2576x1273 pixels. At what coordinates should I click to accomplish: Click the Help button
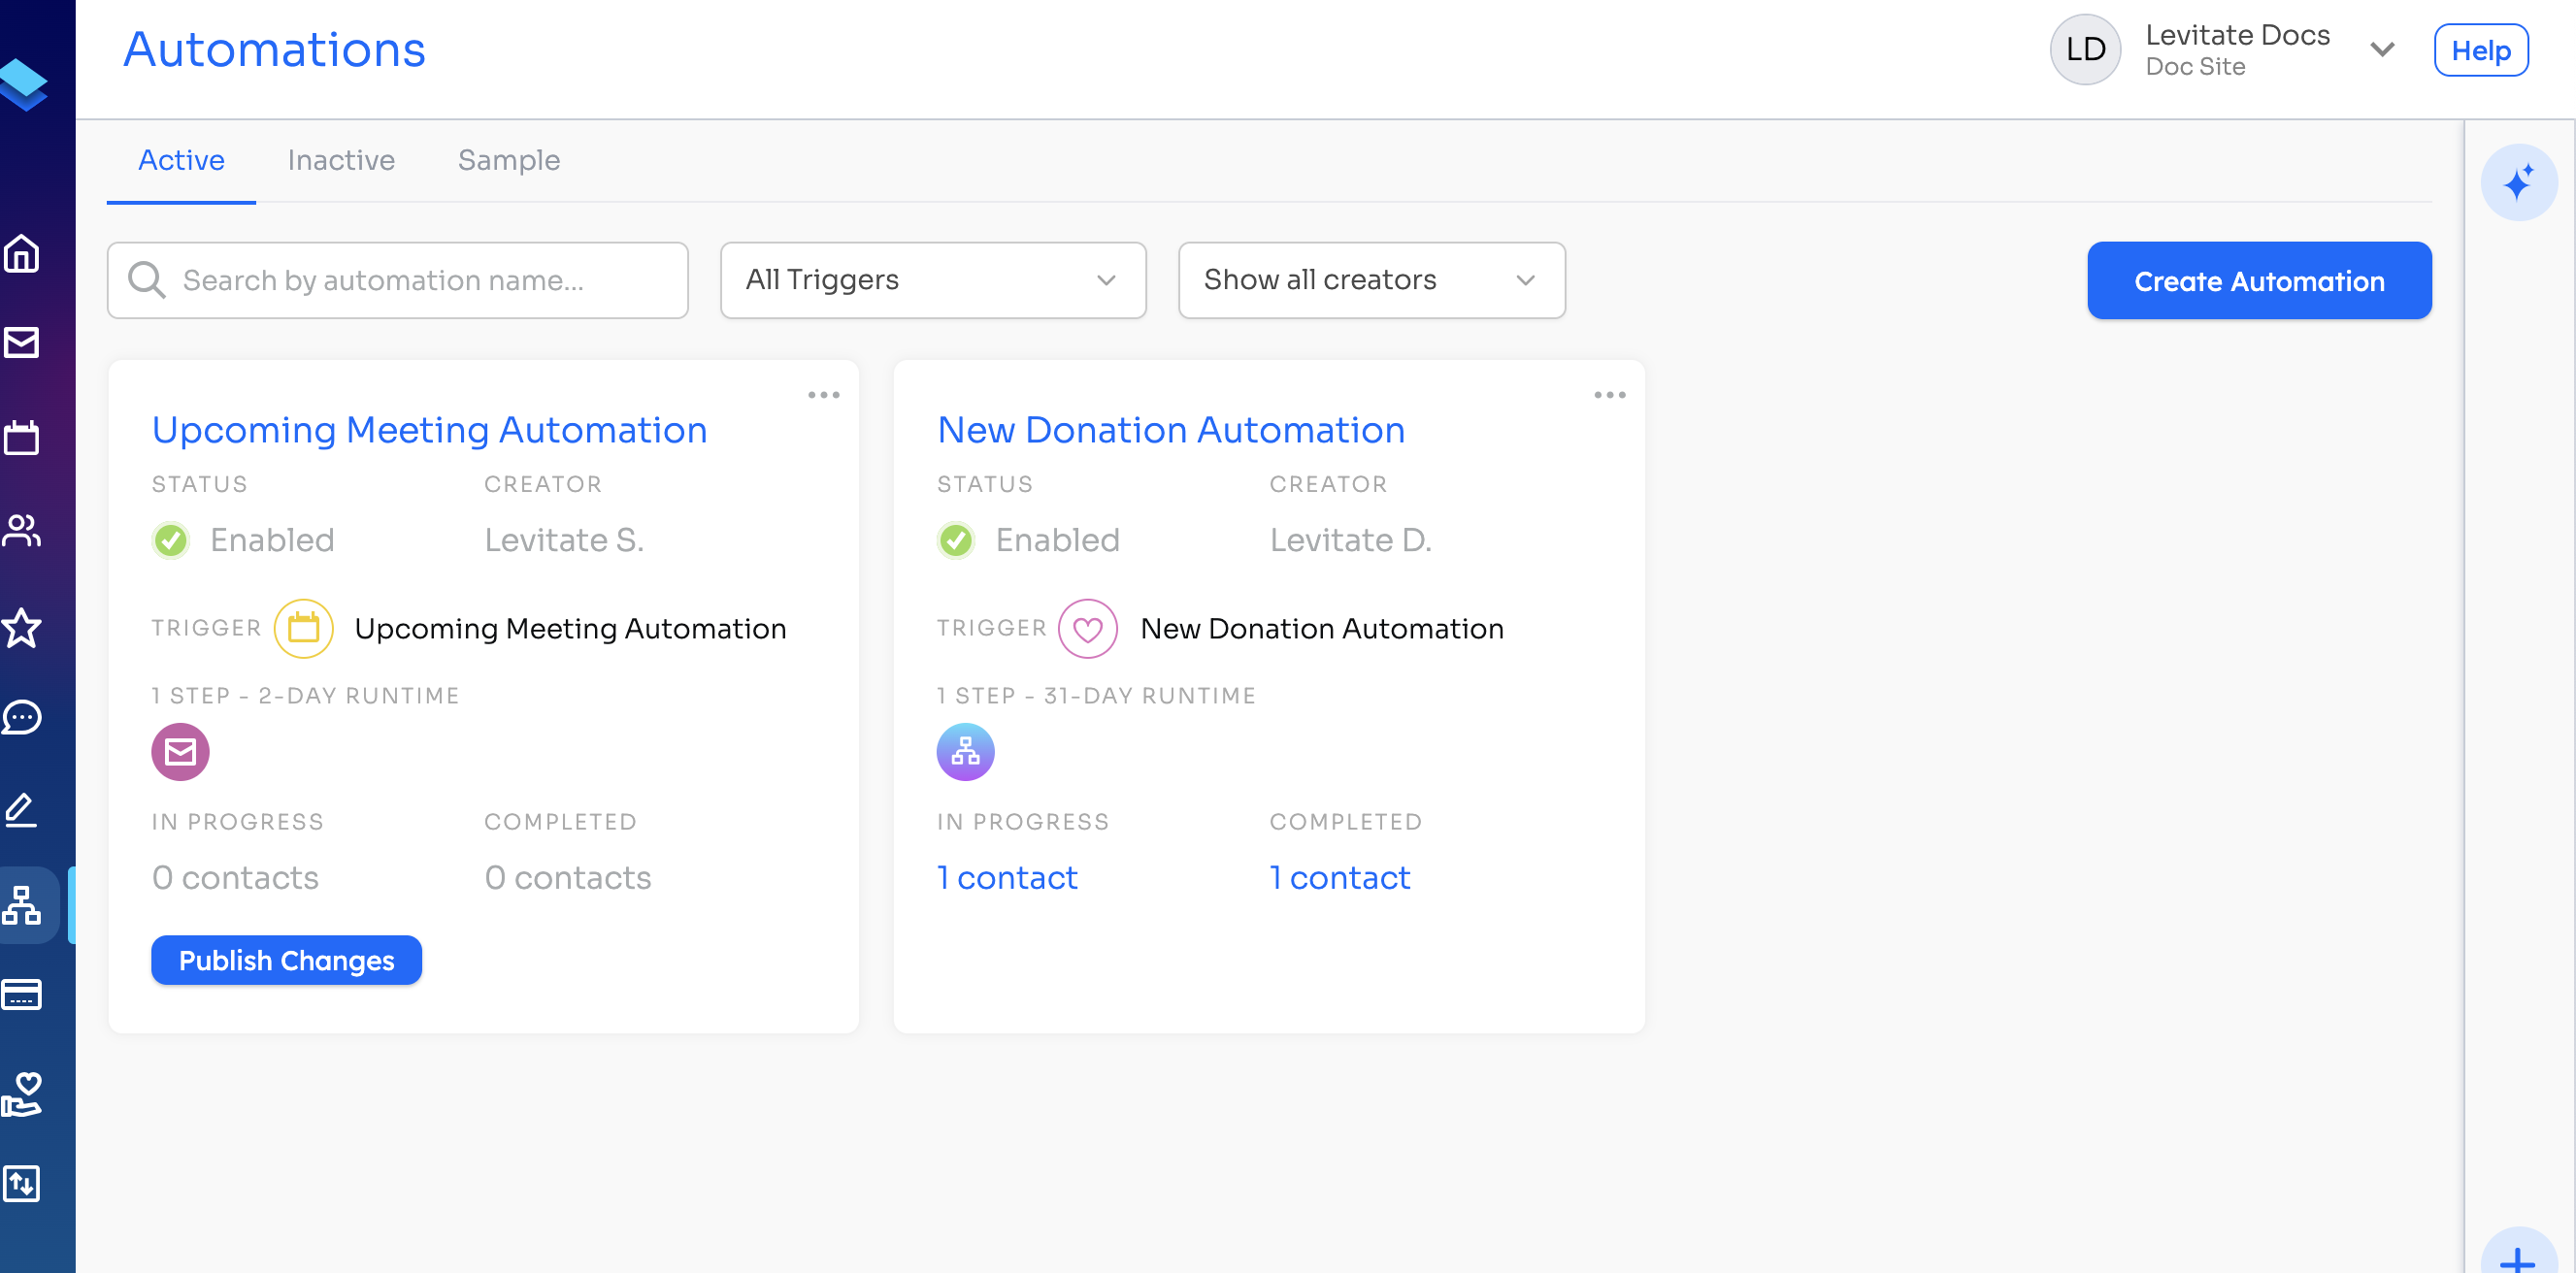click(2480, 49)
